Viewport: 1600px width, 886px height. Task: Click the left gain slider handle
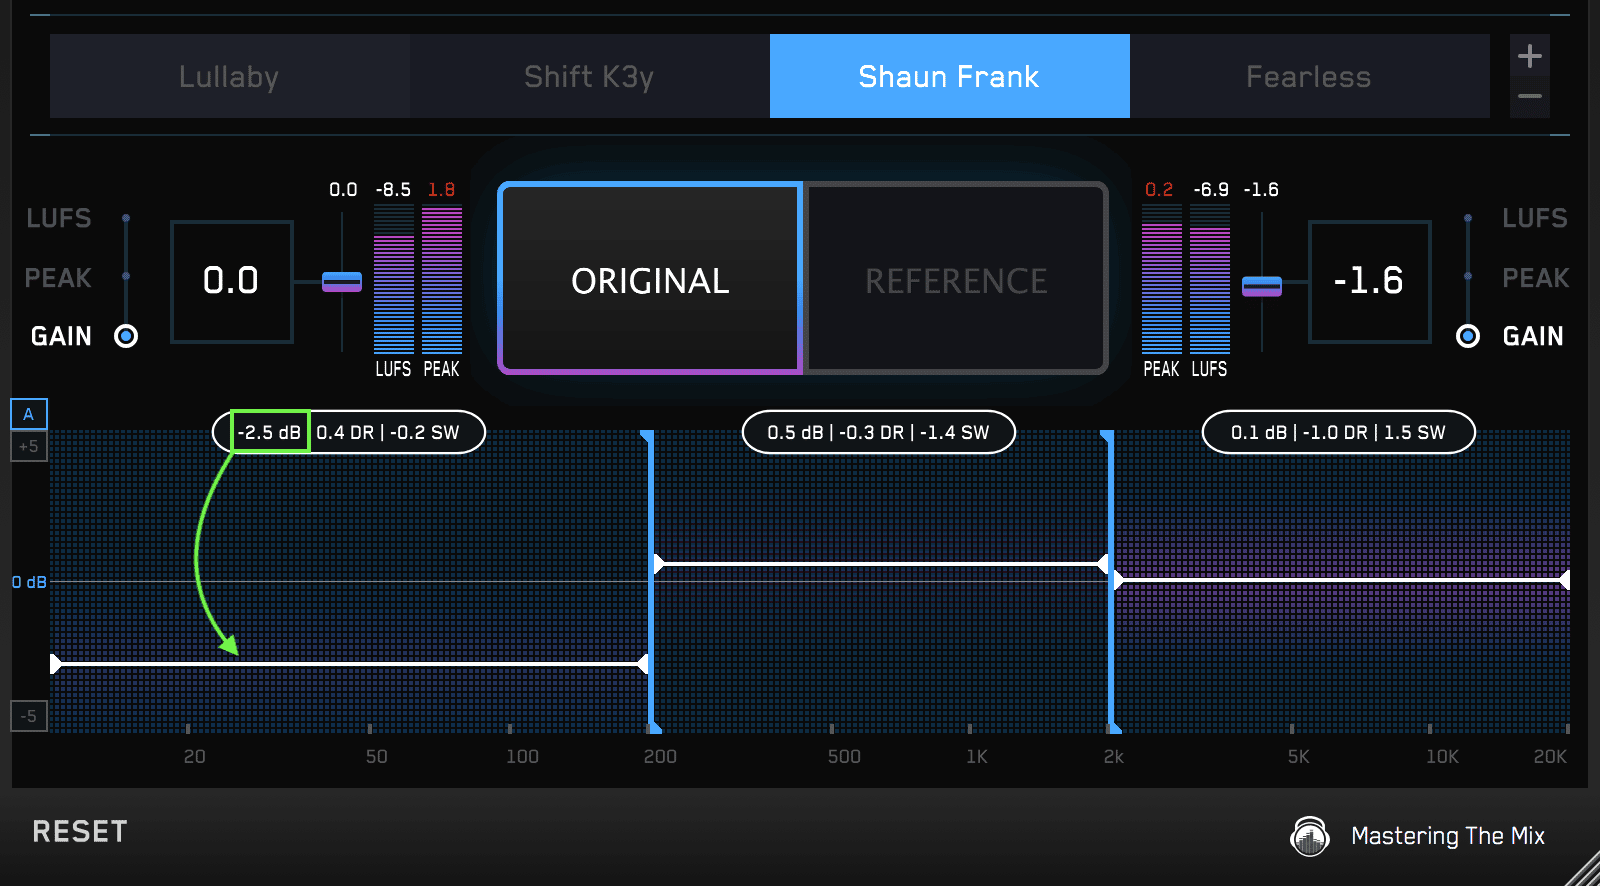[342, 282]
